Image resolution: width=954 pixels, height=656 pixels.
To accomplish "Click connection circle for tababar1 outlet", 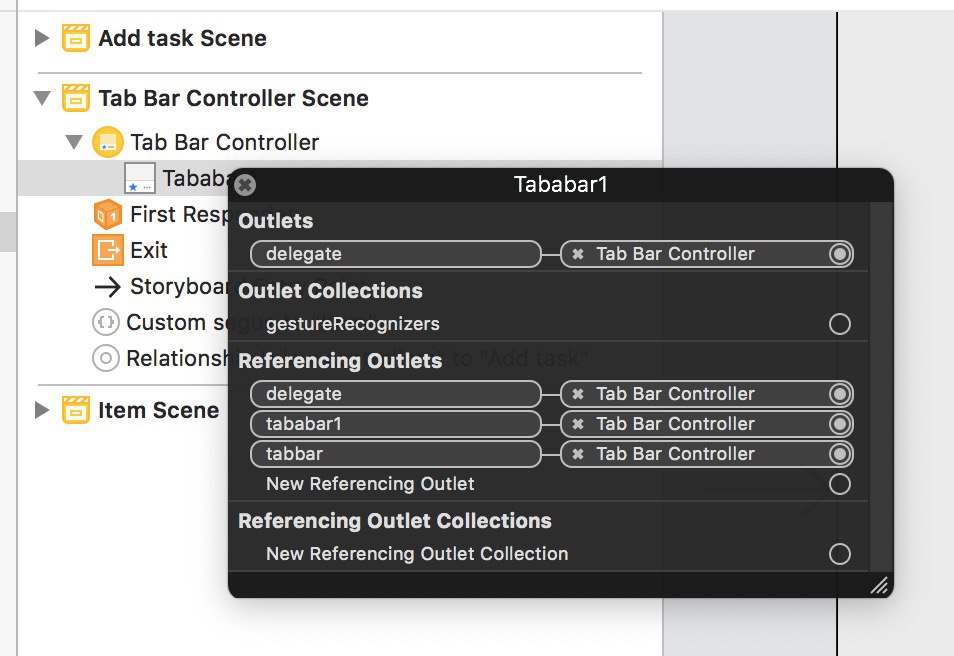I will click(840, 424).
